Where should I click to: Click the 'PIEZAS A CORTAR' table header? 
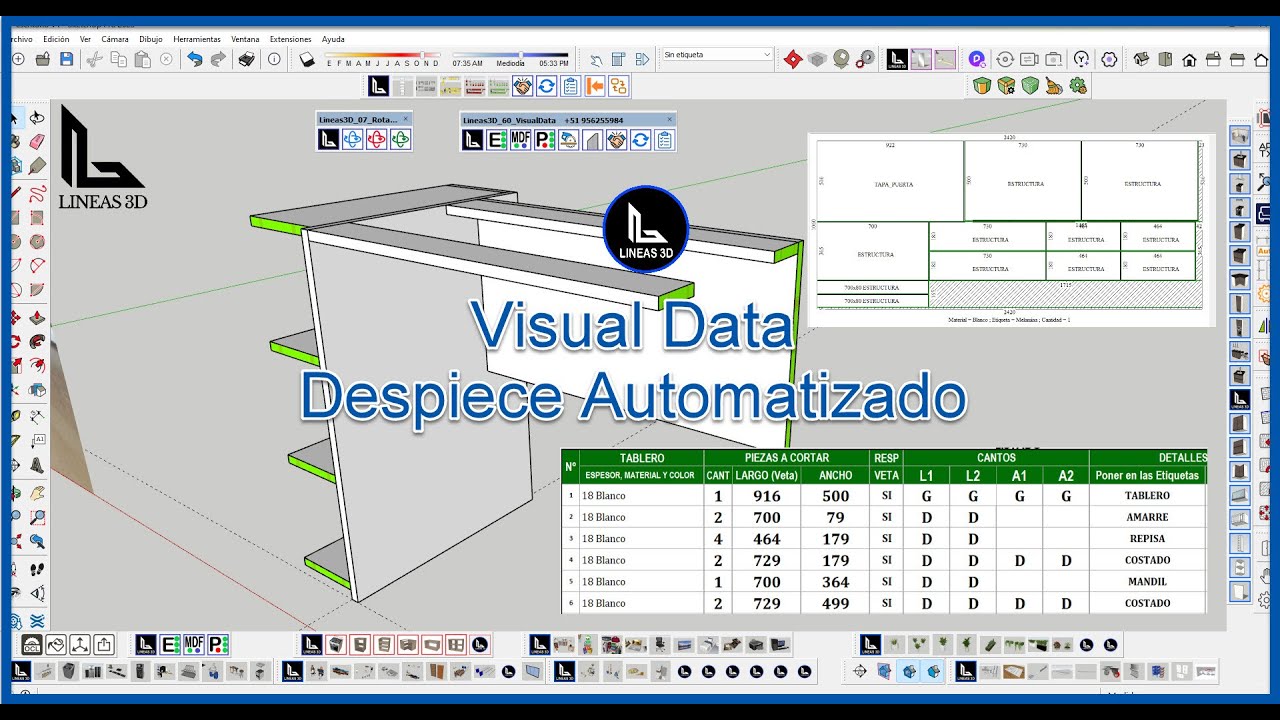pyautogui.click(x=787, y=458)
